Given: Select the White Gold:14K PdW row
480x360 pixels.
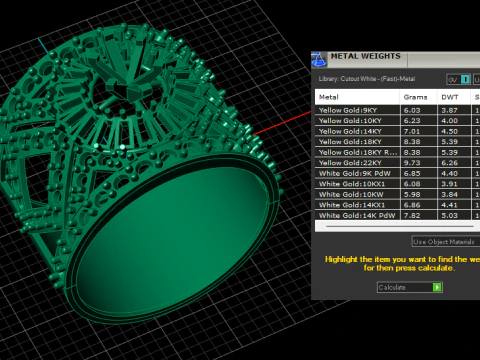Looking at the screenshot, I should point(397,216).
